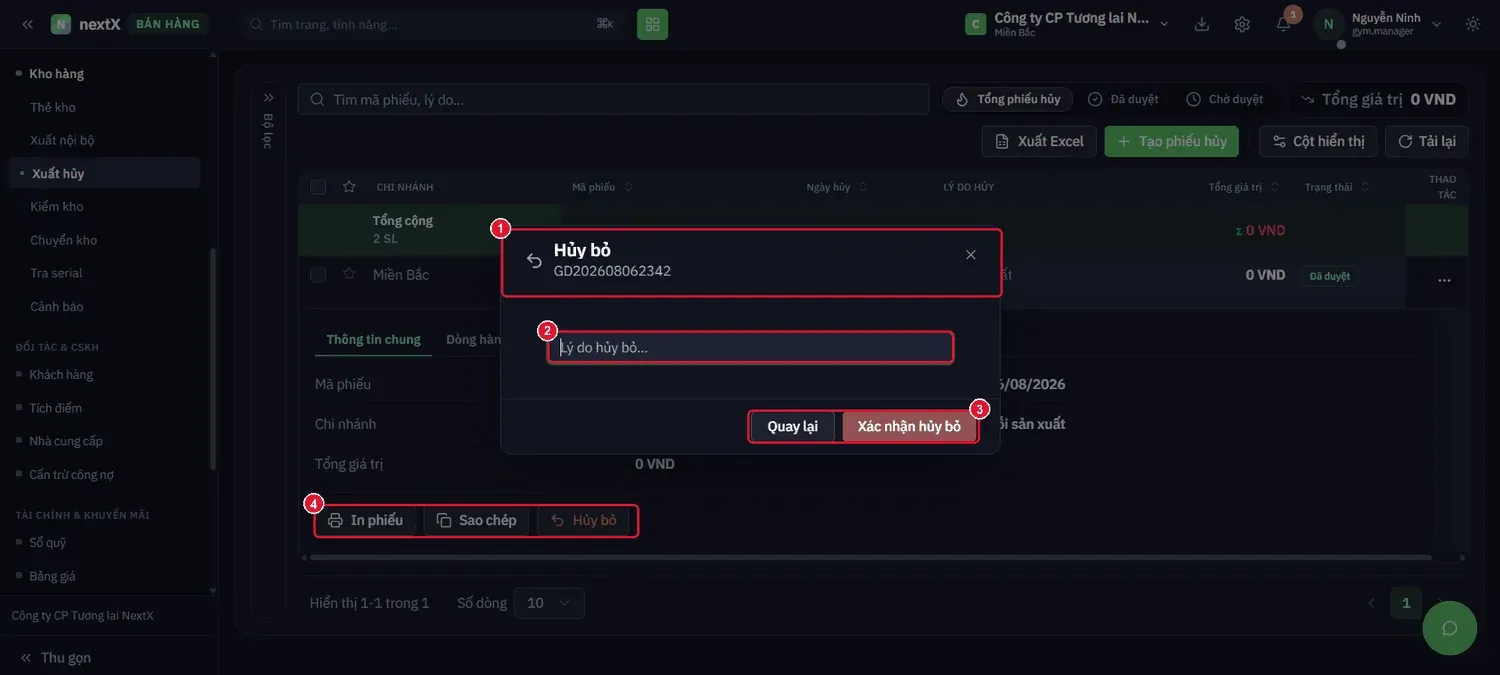Click the Quay lại button

click(793, 427)
